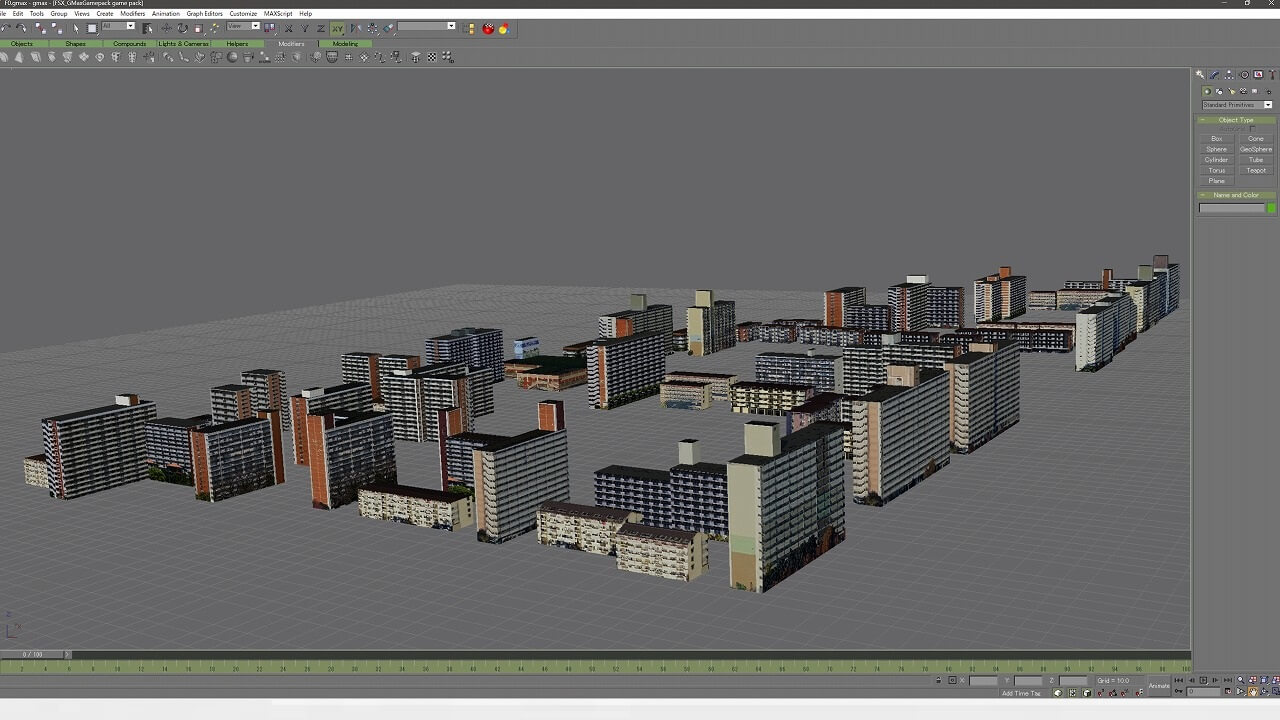Viewport: 1280px width, 720px height.
Task: Open the Hierarchy command panel tab
Action: pyautogui.click(x=1229, y=75)
